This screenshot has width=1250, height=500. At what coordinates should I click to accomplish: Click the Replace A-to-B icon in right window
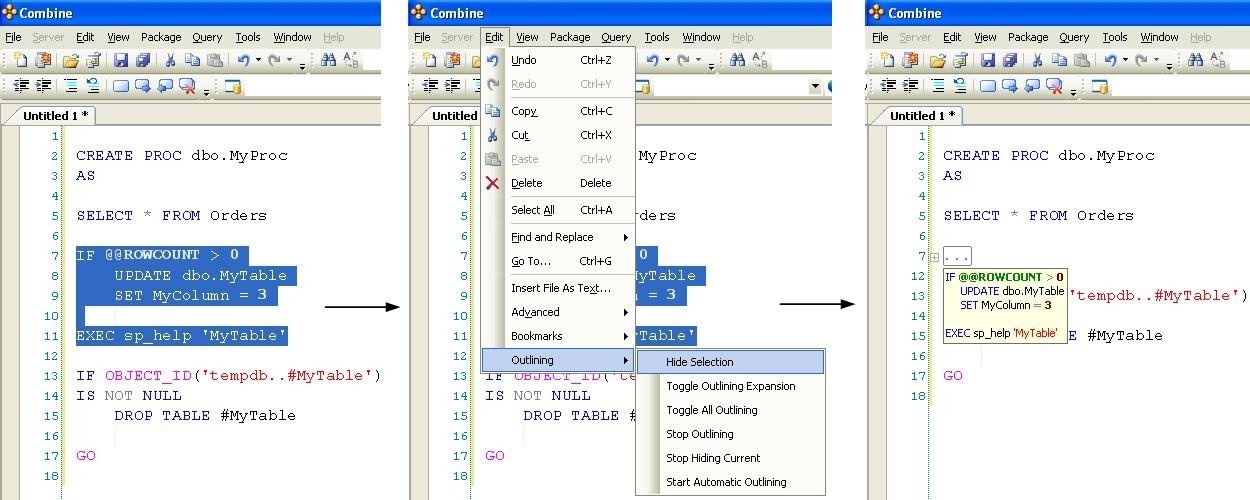click(x=1219, y=61)
